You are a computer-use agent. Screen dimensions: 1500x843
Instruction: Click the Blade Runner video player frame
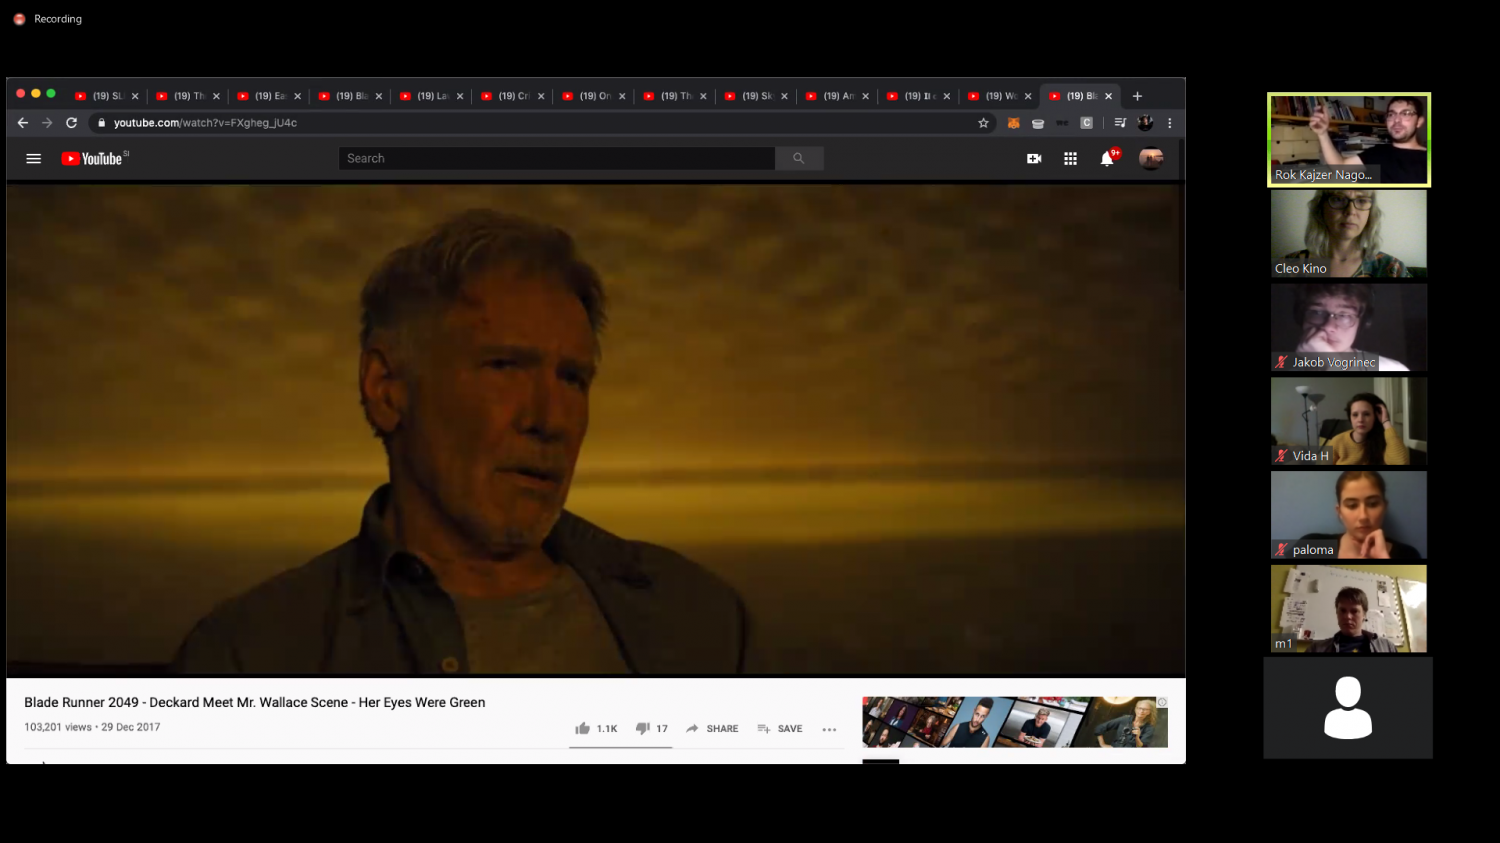(594, 429)
